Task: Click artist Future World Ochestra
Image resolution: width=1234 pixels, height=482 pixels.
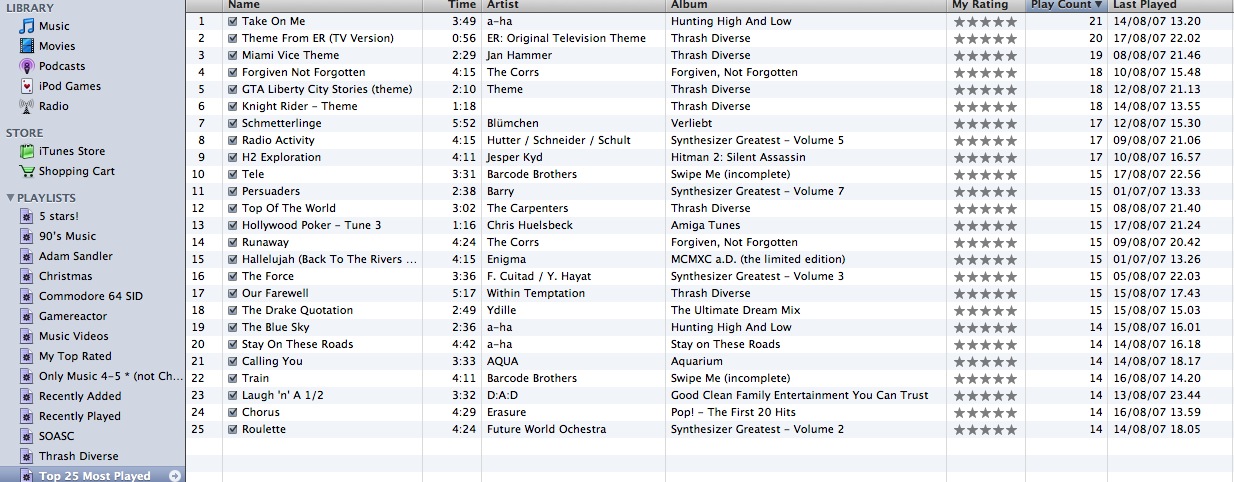Action: (546, 429)
